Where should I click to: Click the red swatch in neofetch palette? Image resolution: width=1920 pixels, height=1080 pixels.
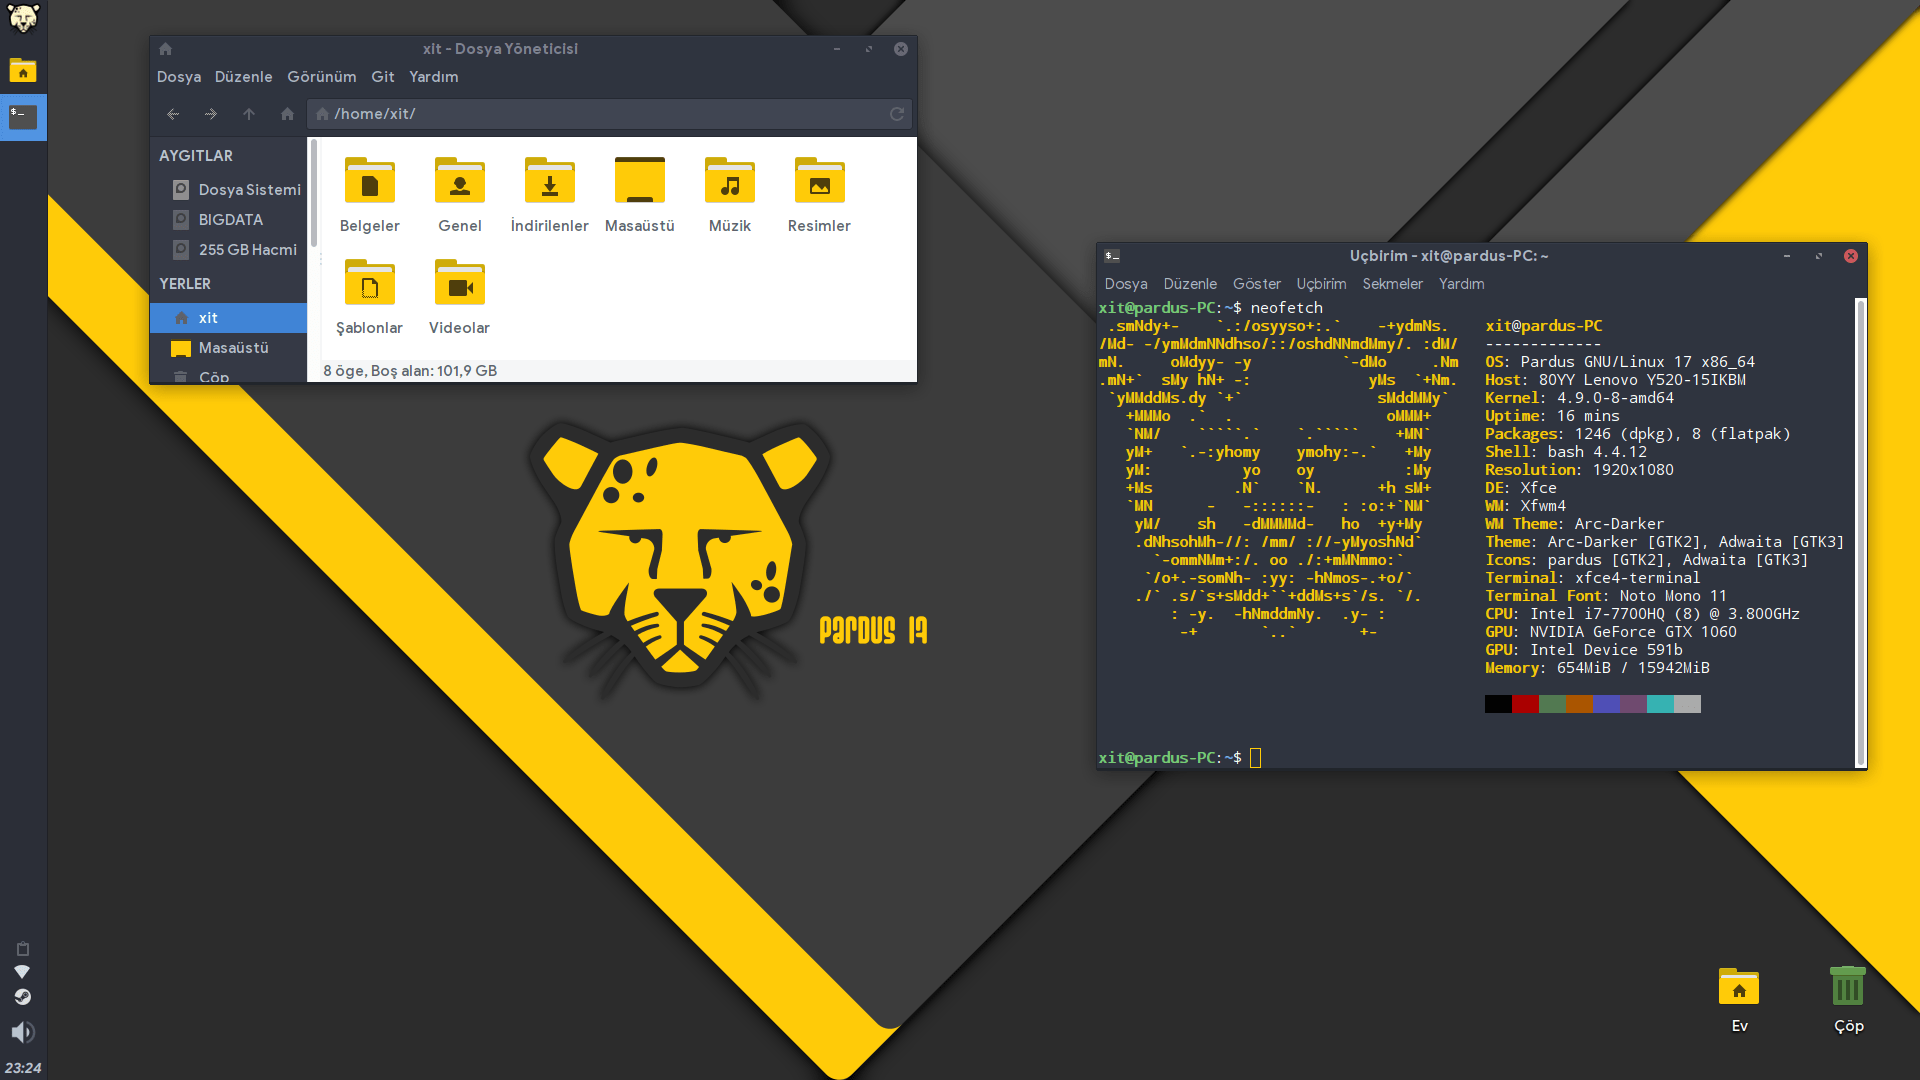click(x=1525, y=704)
